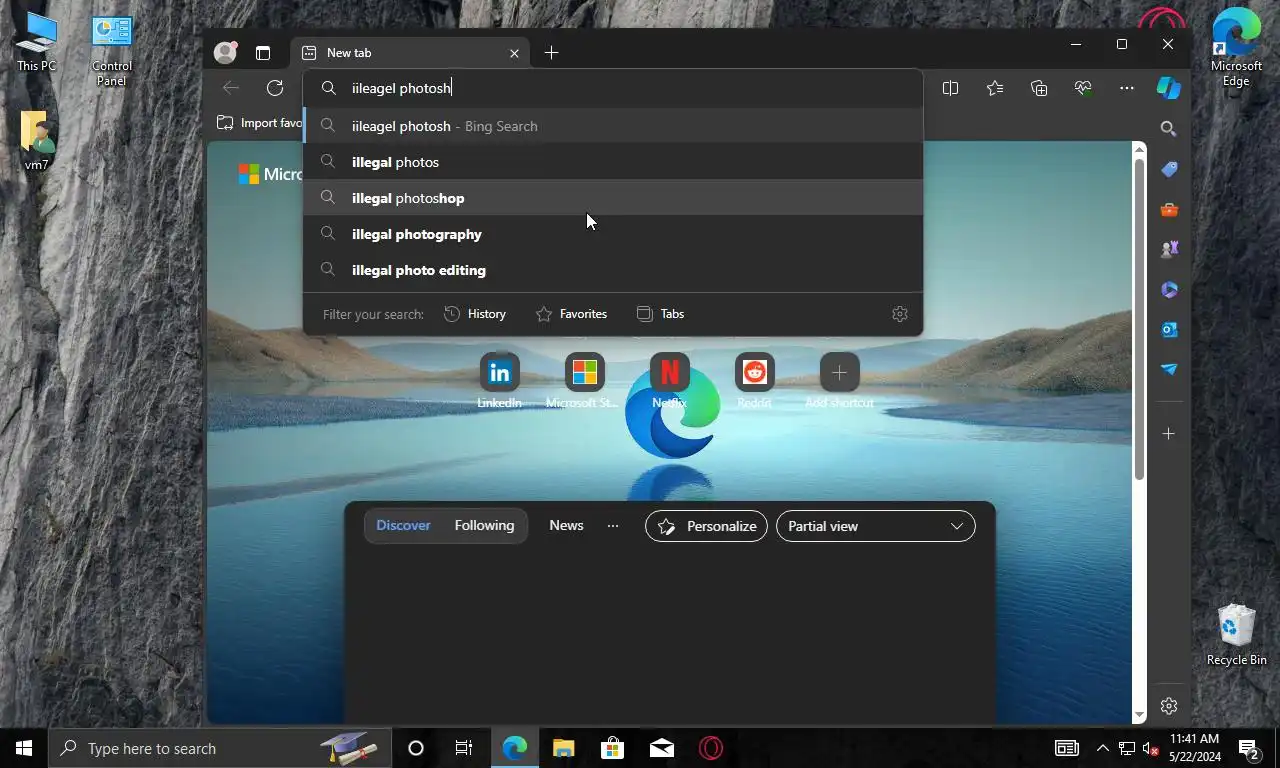Click the sidebar Search icon

[x=1168, y=129]
